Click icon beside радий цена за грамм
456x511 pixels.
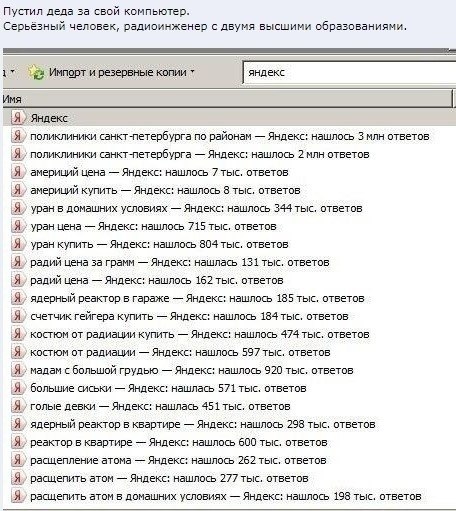[18, 262]
